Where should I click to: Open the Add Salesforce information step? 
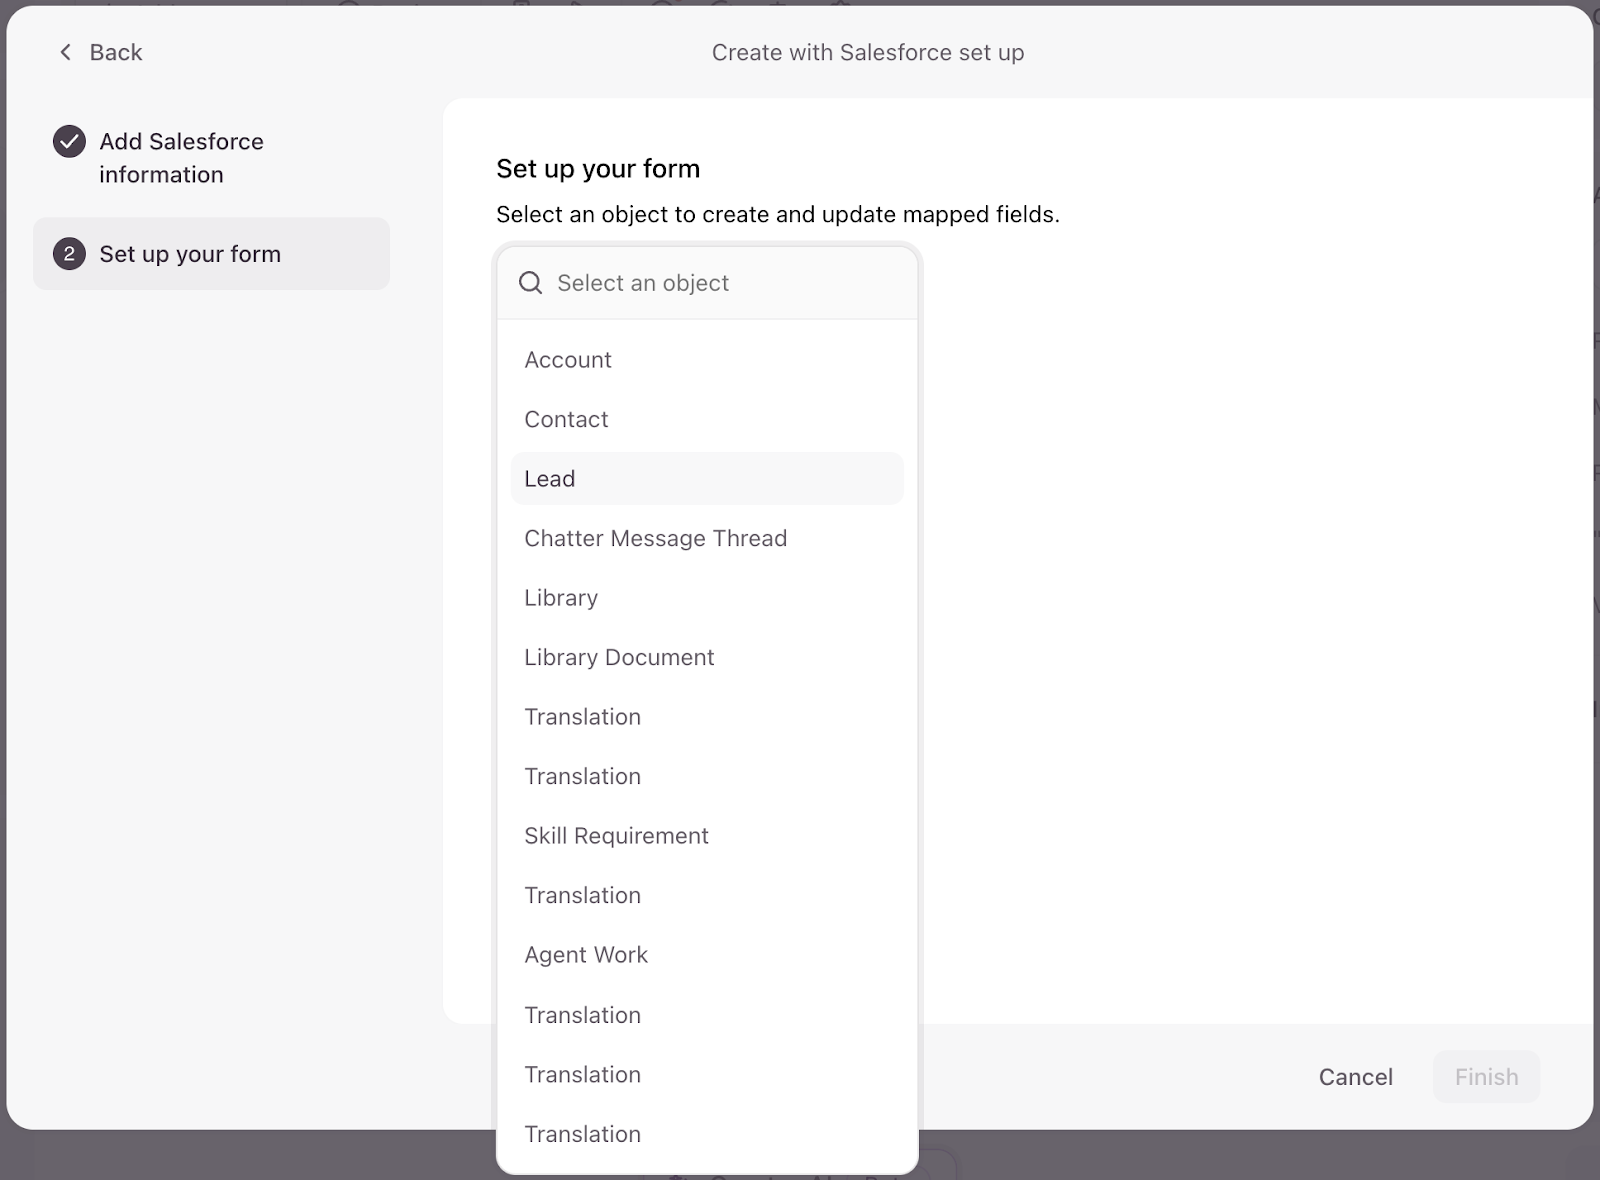pyautogui.click(x=181, y=158)
